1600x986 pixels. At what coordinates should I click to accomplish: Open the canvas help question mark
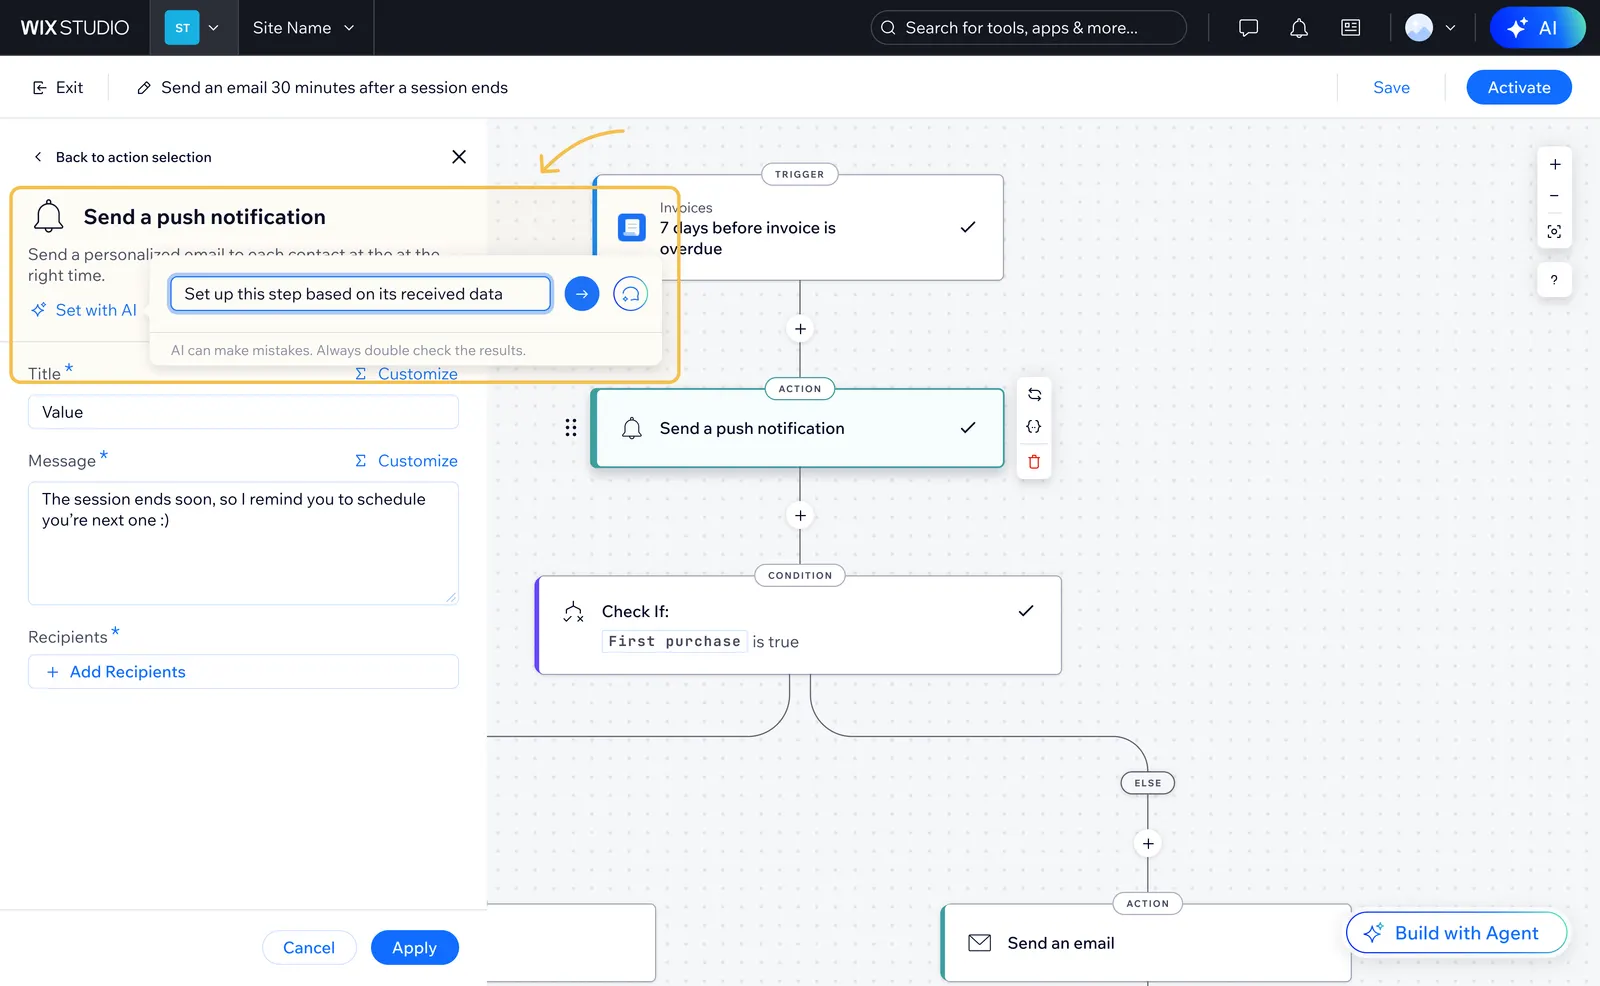pos(1554,280)
